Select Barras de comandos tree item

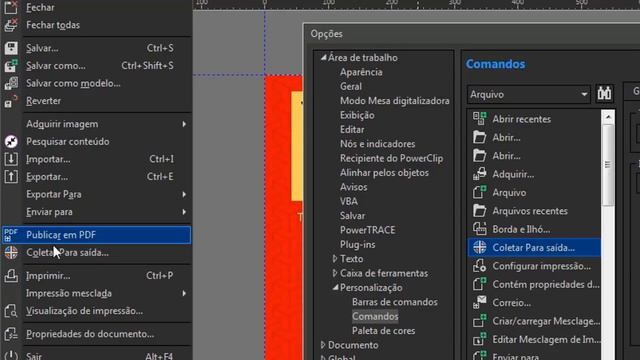[x=395, y=302]
